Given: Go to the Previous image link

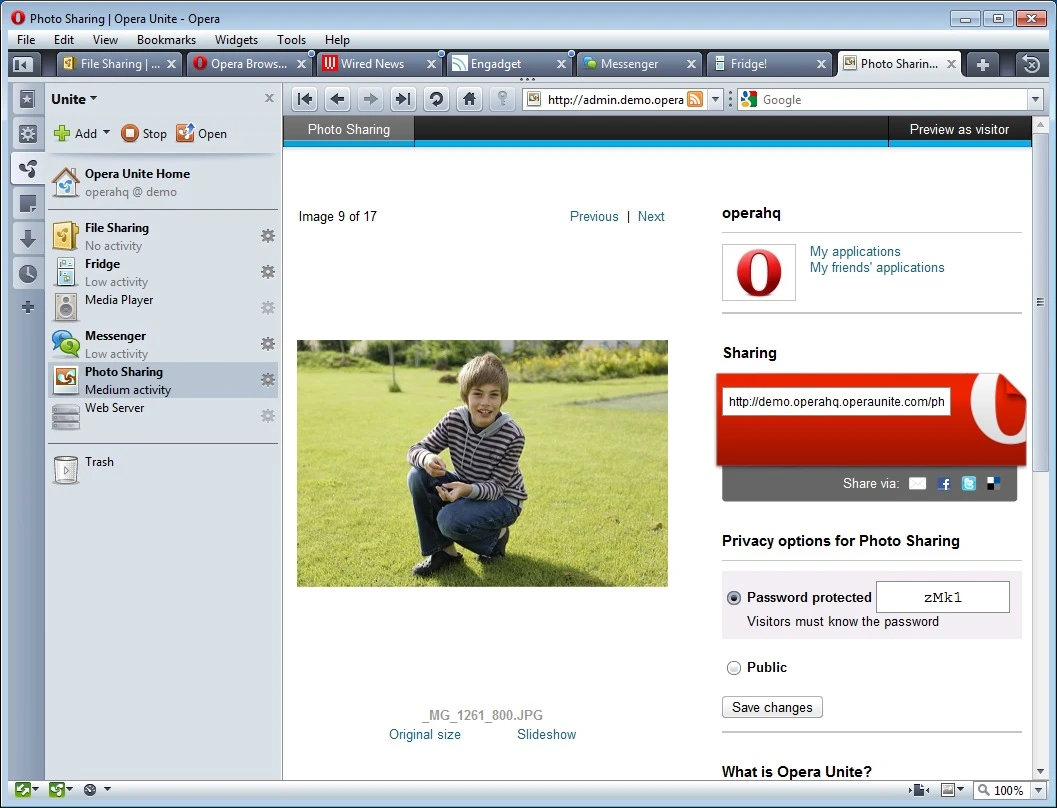Looking at the screenshot, I should point(594,216).
